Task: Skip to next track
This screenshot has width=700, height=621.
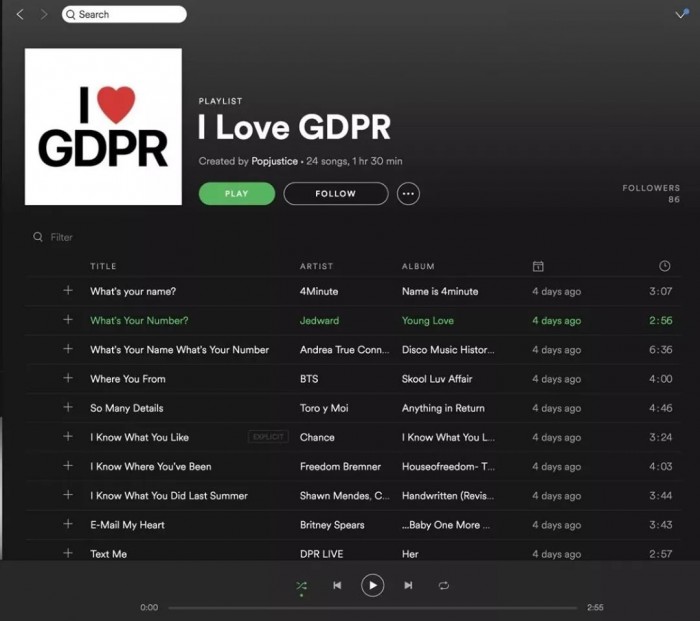Action: (x=408, y=585)
